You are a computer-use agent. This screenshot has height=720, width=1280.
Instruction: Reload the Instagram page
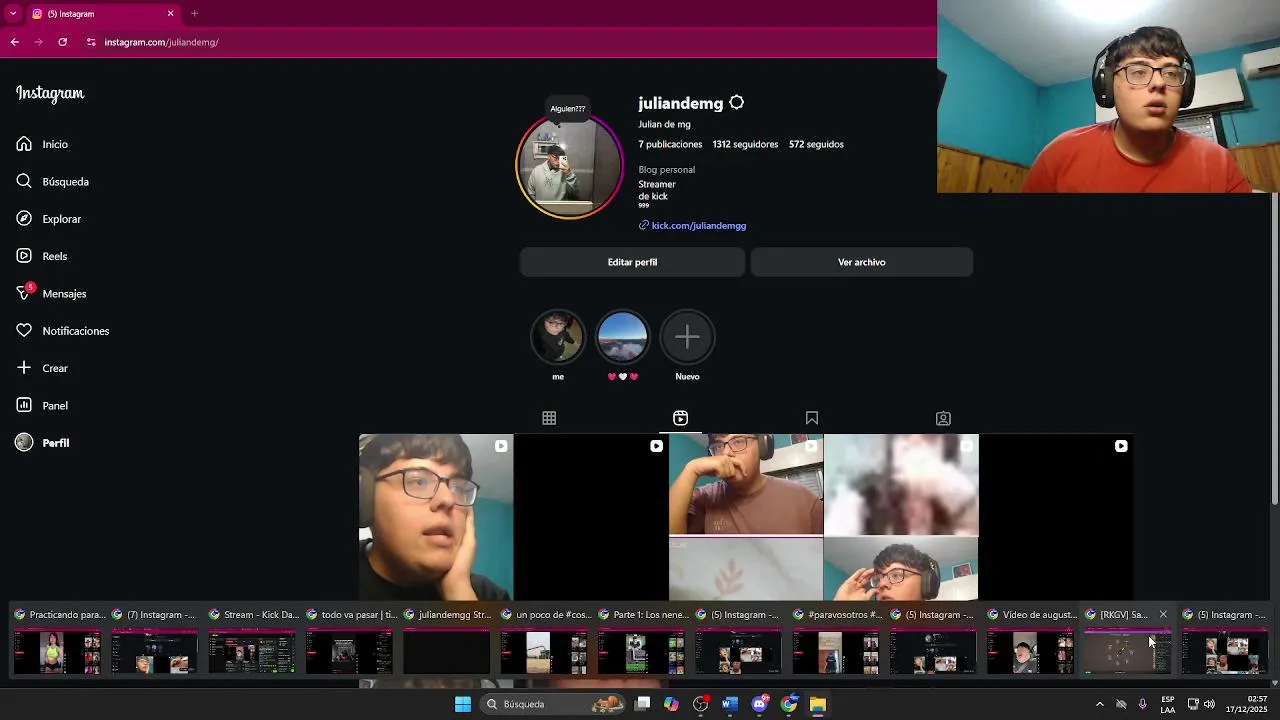(62, 42)
